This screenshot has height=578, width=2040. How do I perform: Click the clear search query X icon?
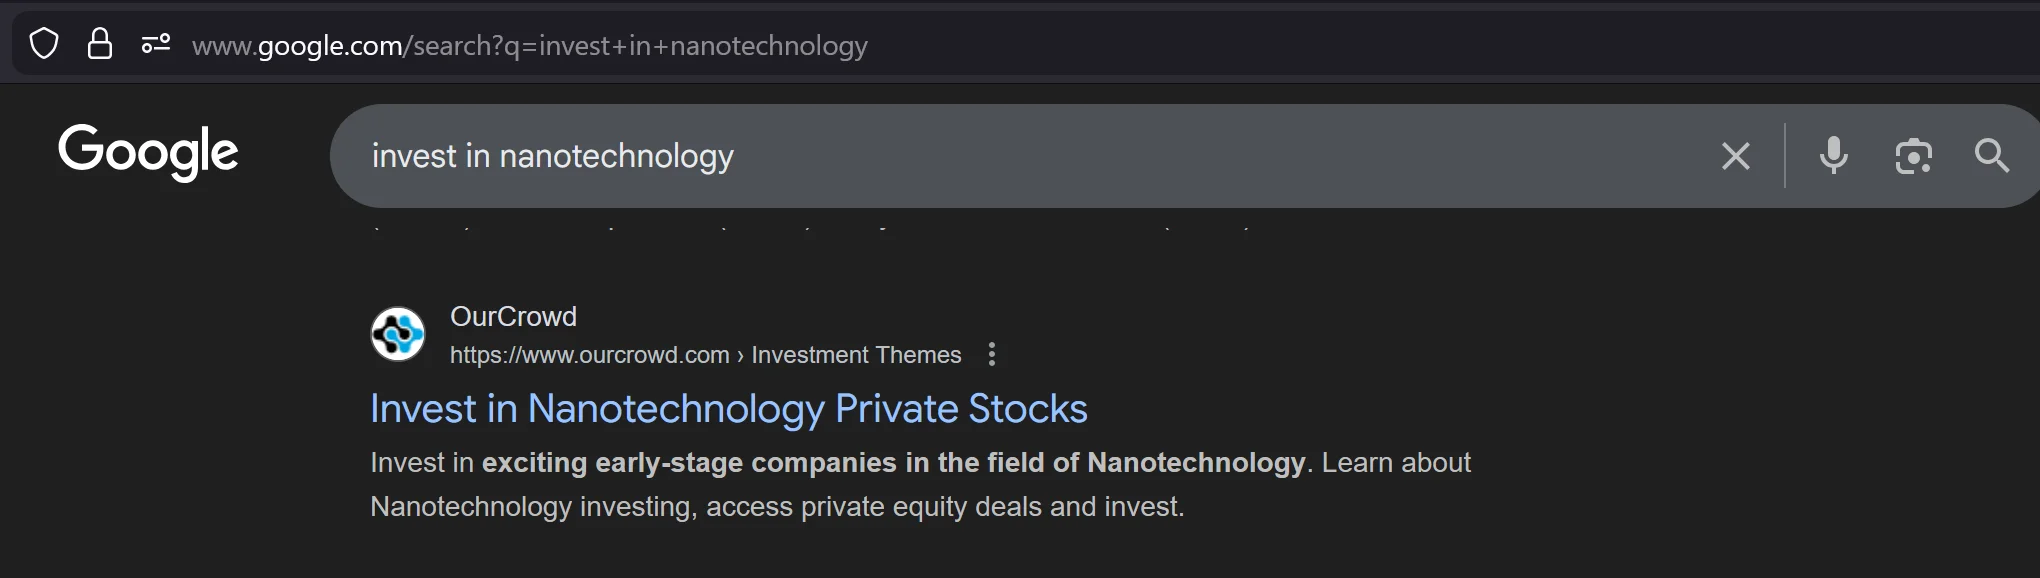(x=1736, y=156)
